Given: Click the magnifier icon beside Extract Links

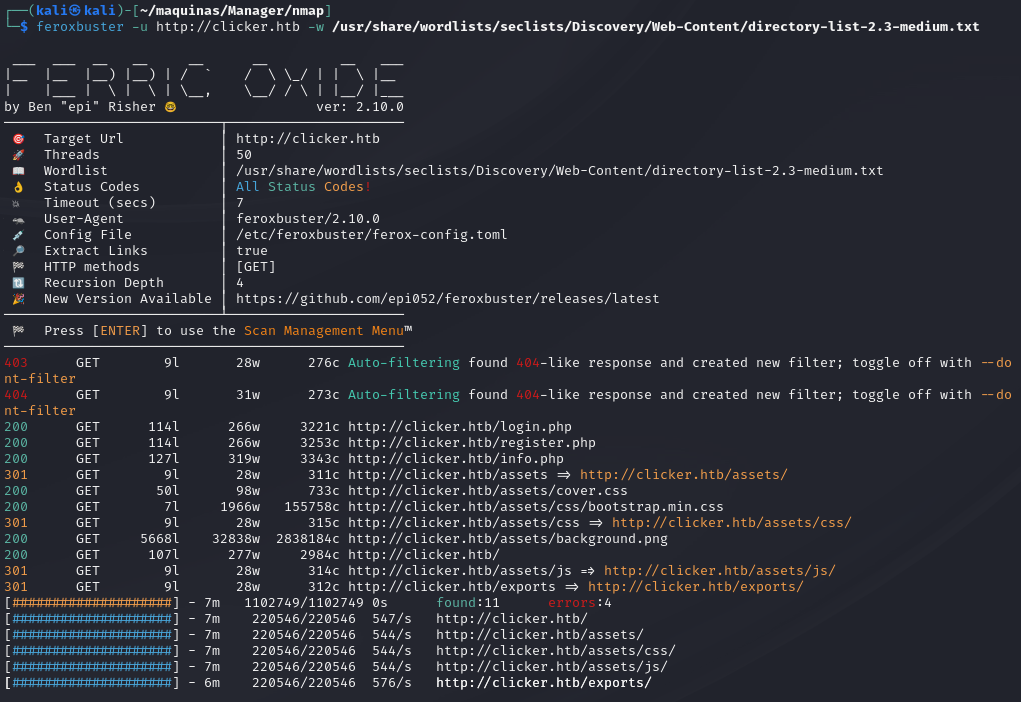Looking at the screenshot, I should (18, 251).
